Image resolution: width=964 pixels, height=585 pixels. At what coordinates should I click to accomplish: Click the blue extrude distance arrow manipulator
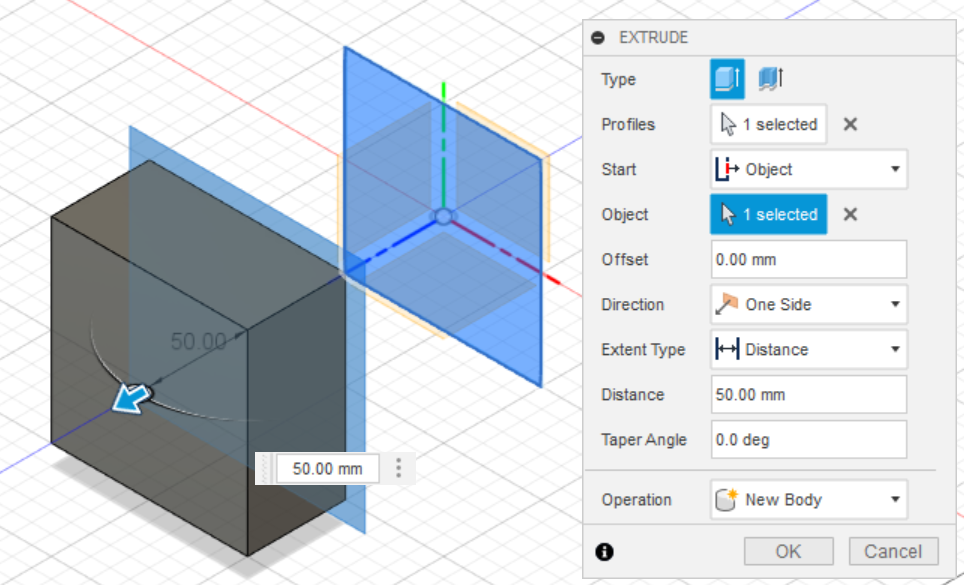[132, 398]
